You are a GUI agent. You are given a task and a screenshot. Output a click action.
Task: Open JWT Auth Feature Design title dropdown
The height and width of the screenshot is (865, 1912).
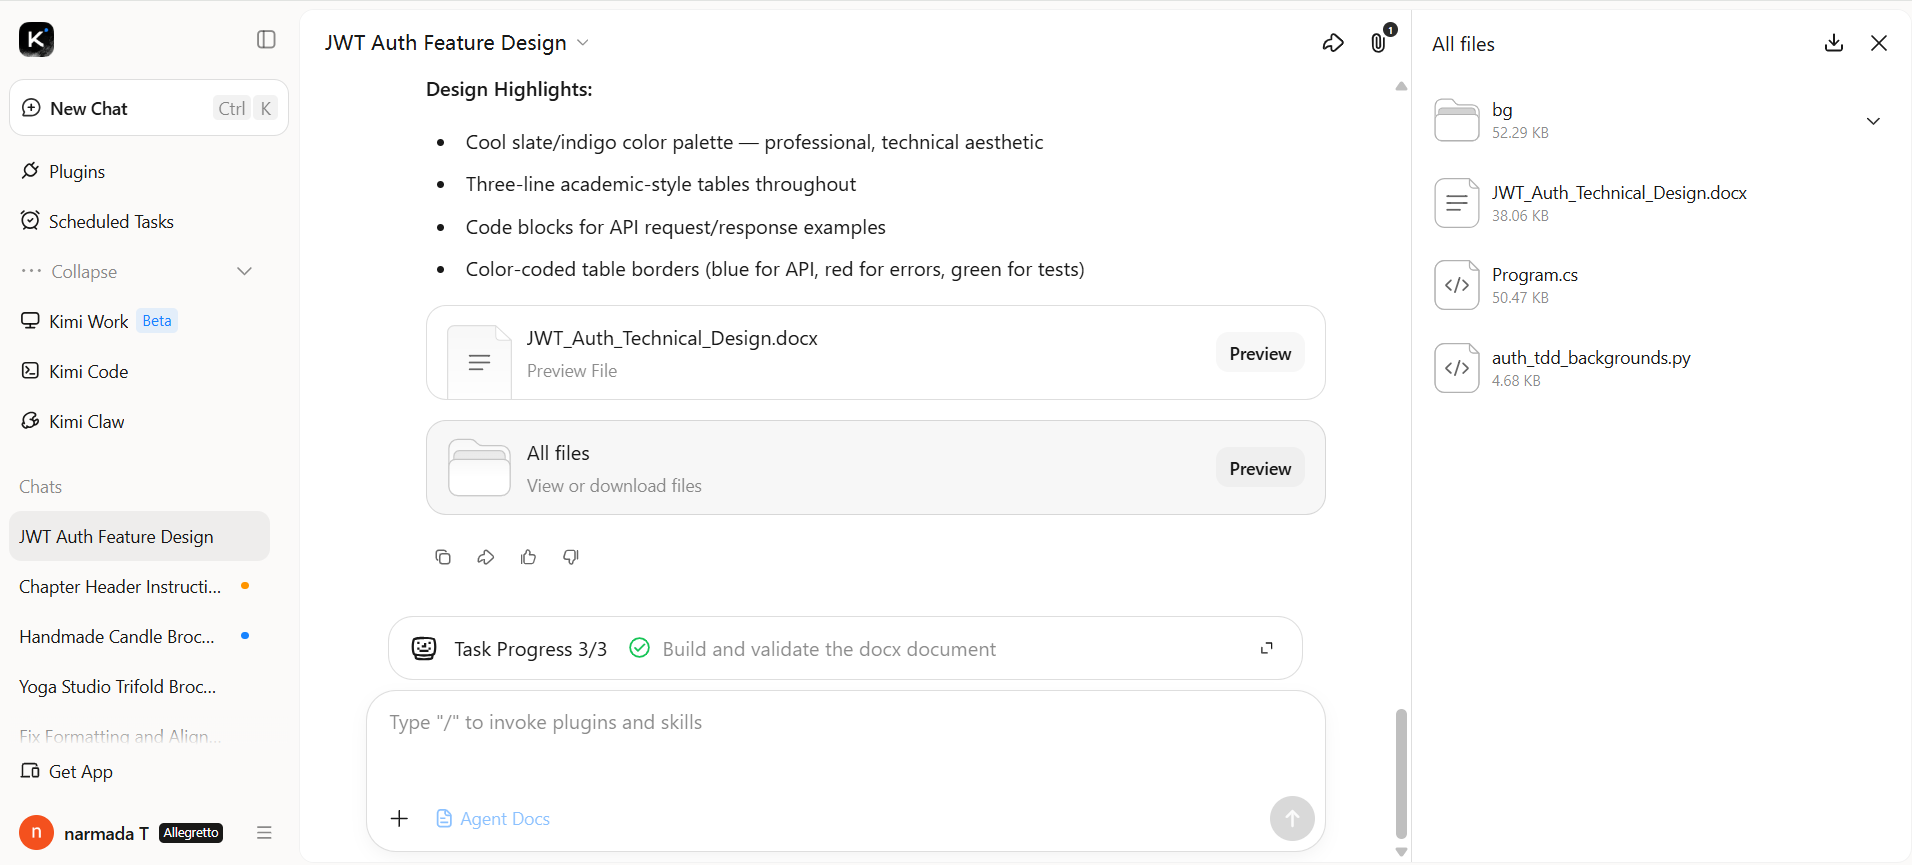click(x=583, y=43)
